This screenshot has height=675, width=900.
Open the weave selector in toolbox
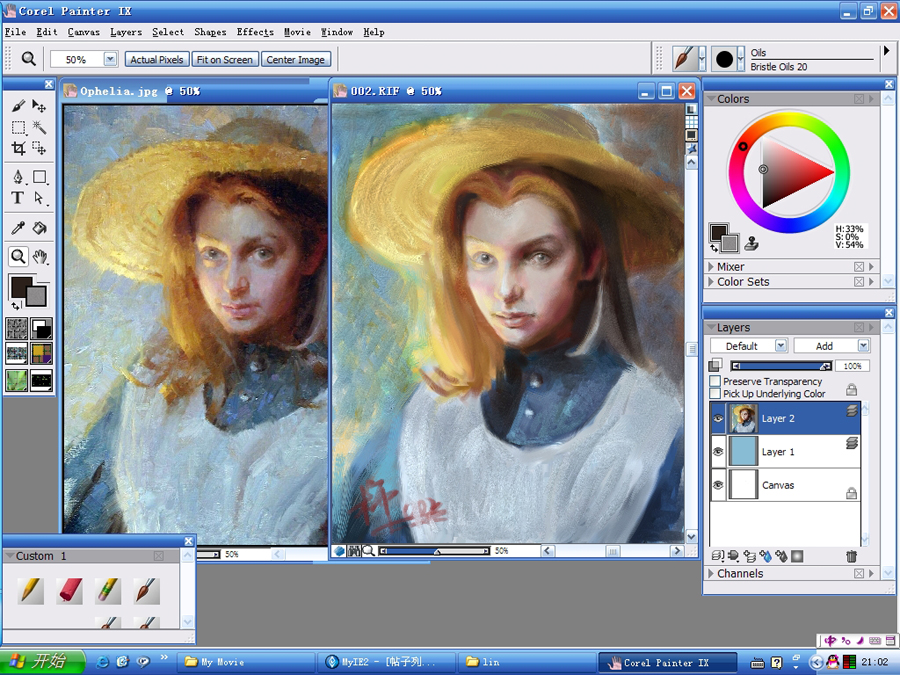(41, 354)
